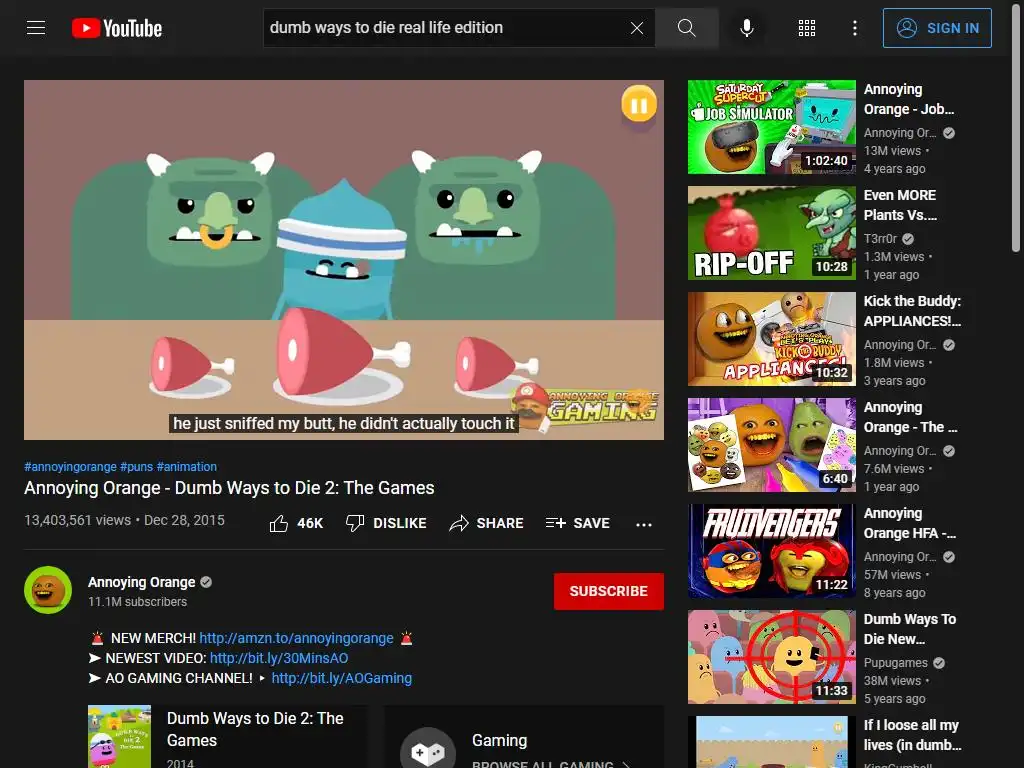Viewport: 1024px width, 768px height.
Task: Open the hamburger guide menu
Action: pos(36,27)
